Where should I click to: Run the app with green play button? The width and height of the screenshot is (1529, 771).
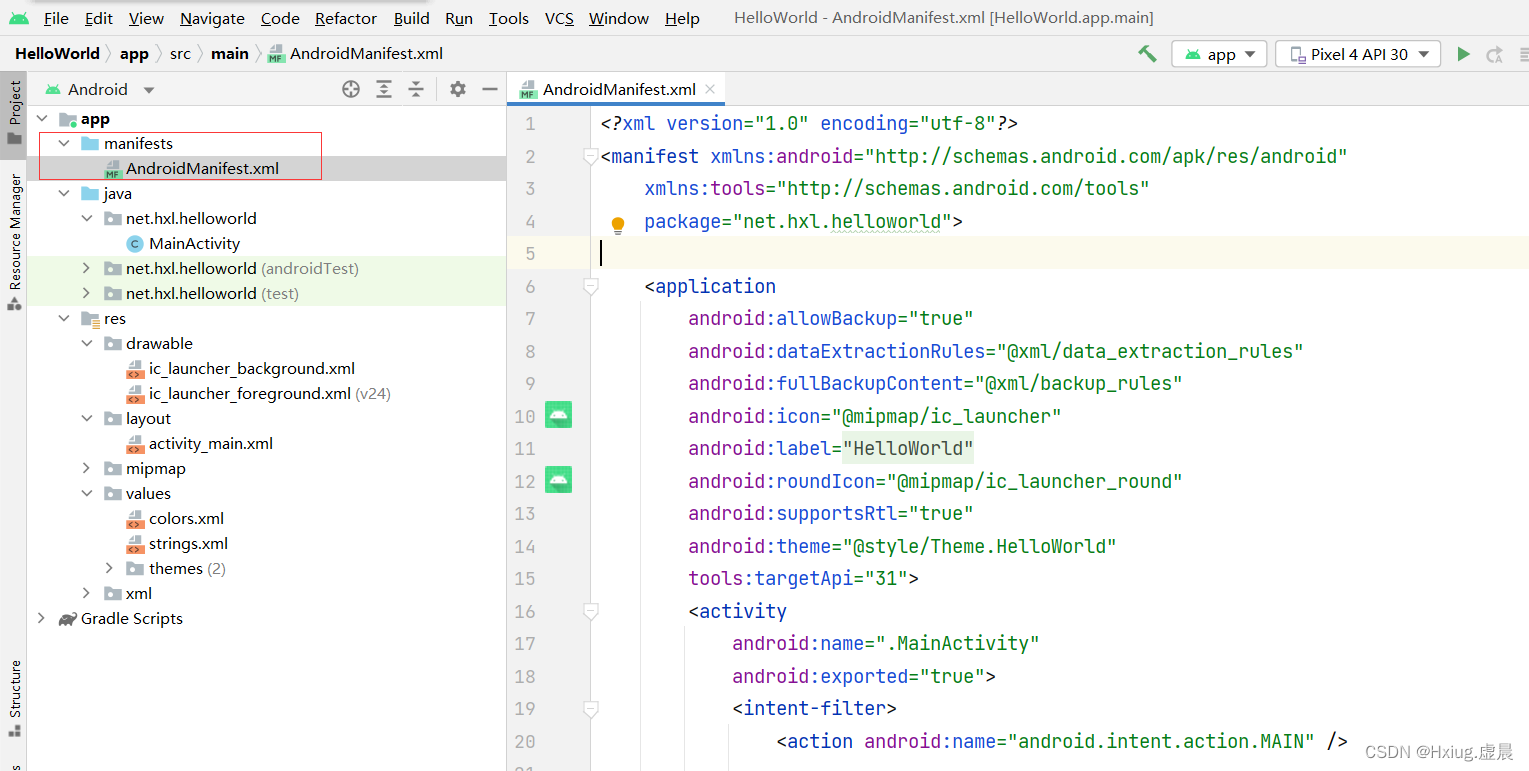click(1463, 54)
